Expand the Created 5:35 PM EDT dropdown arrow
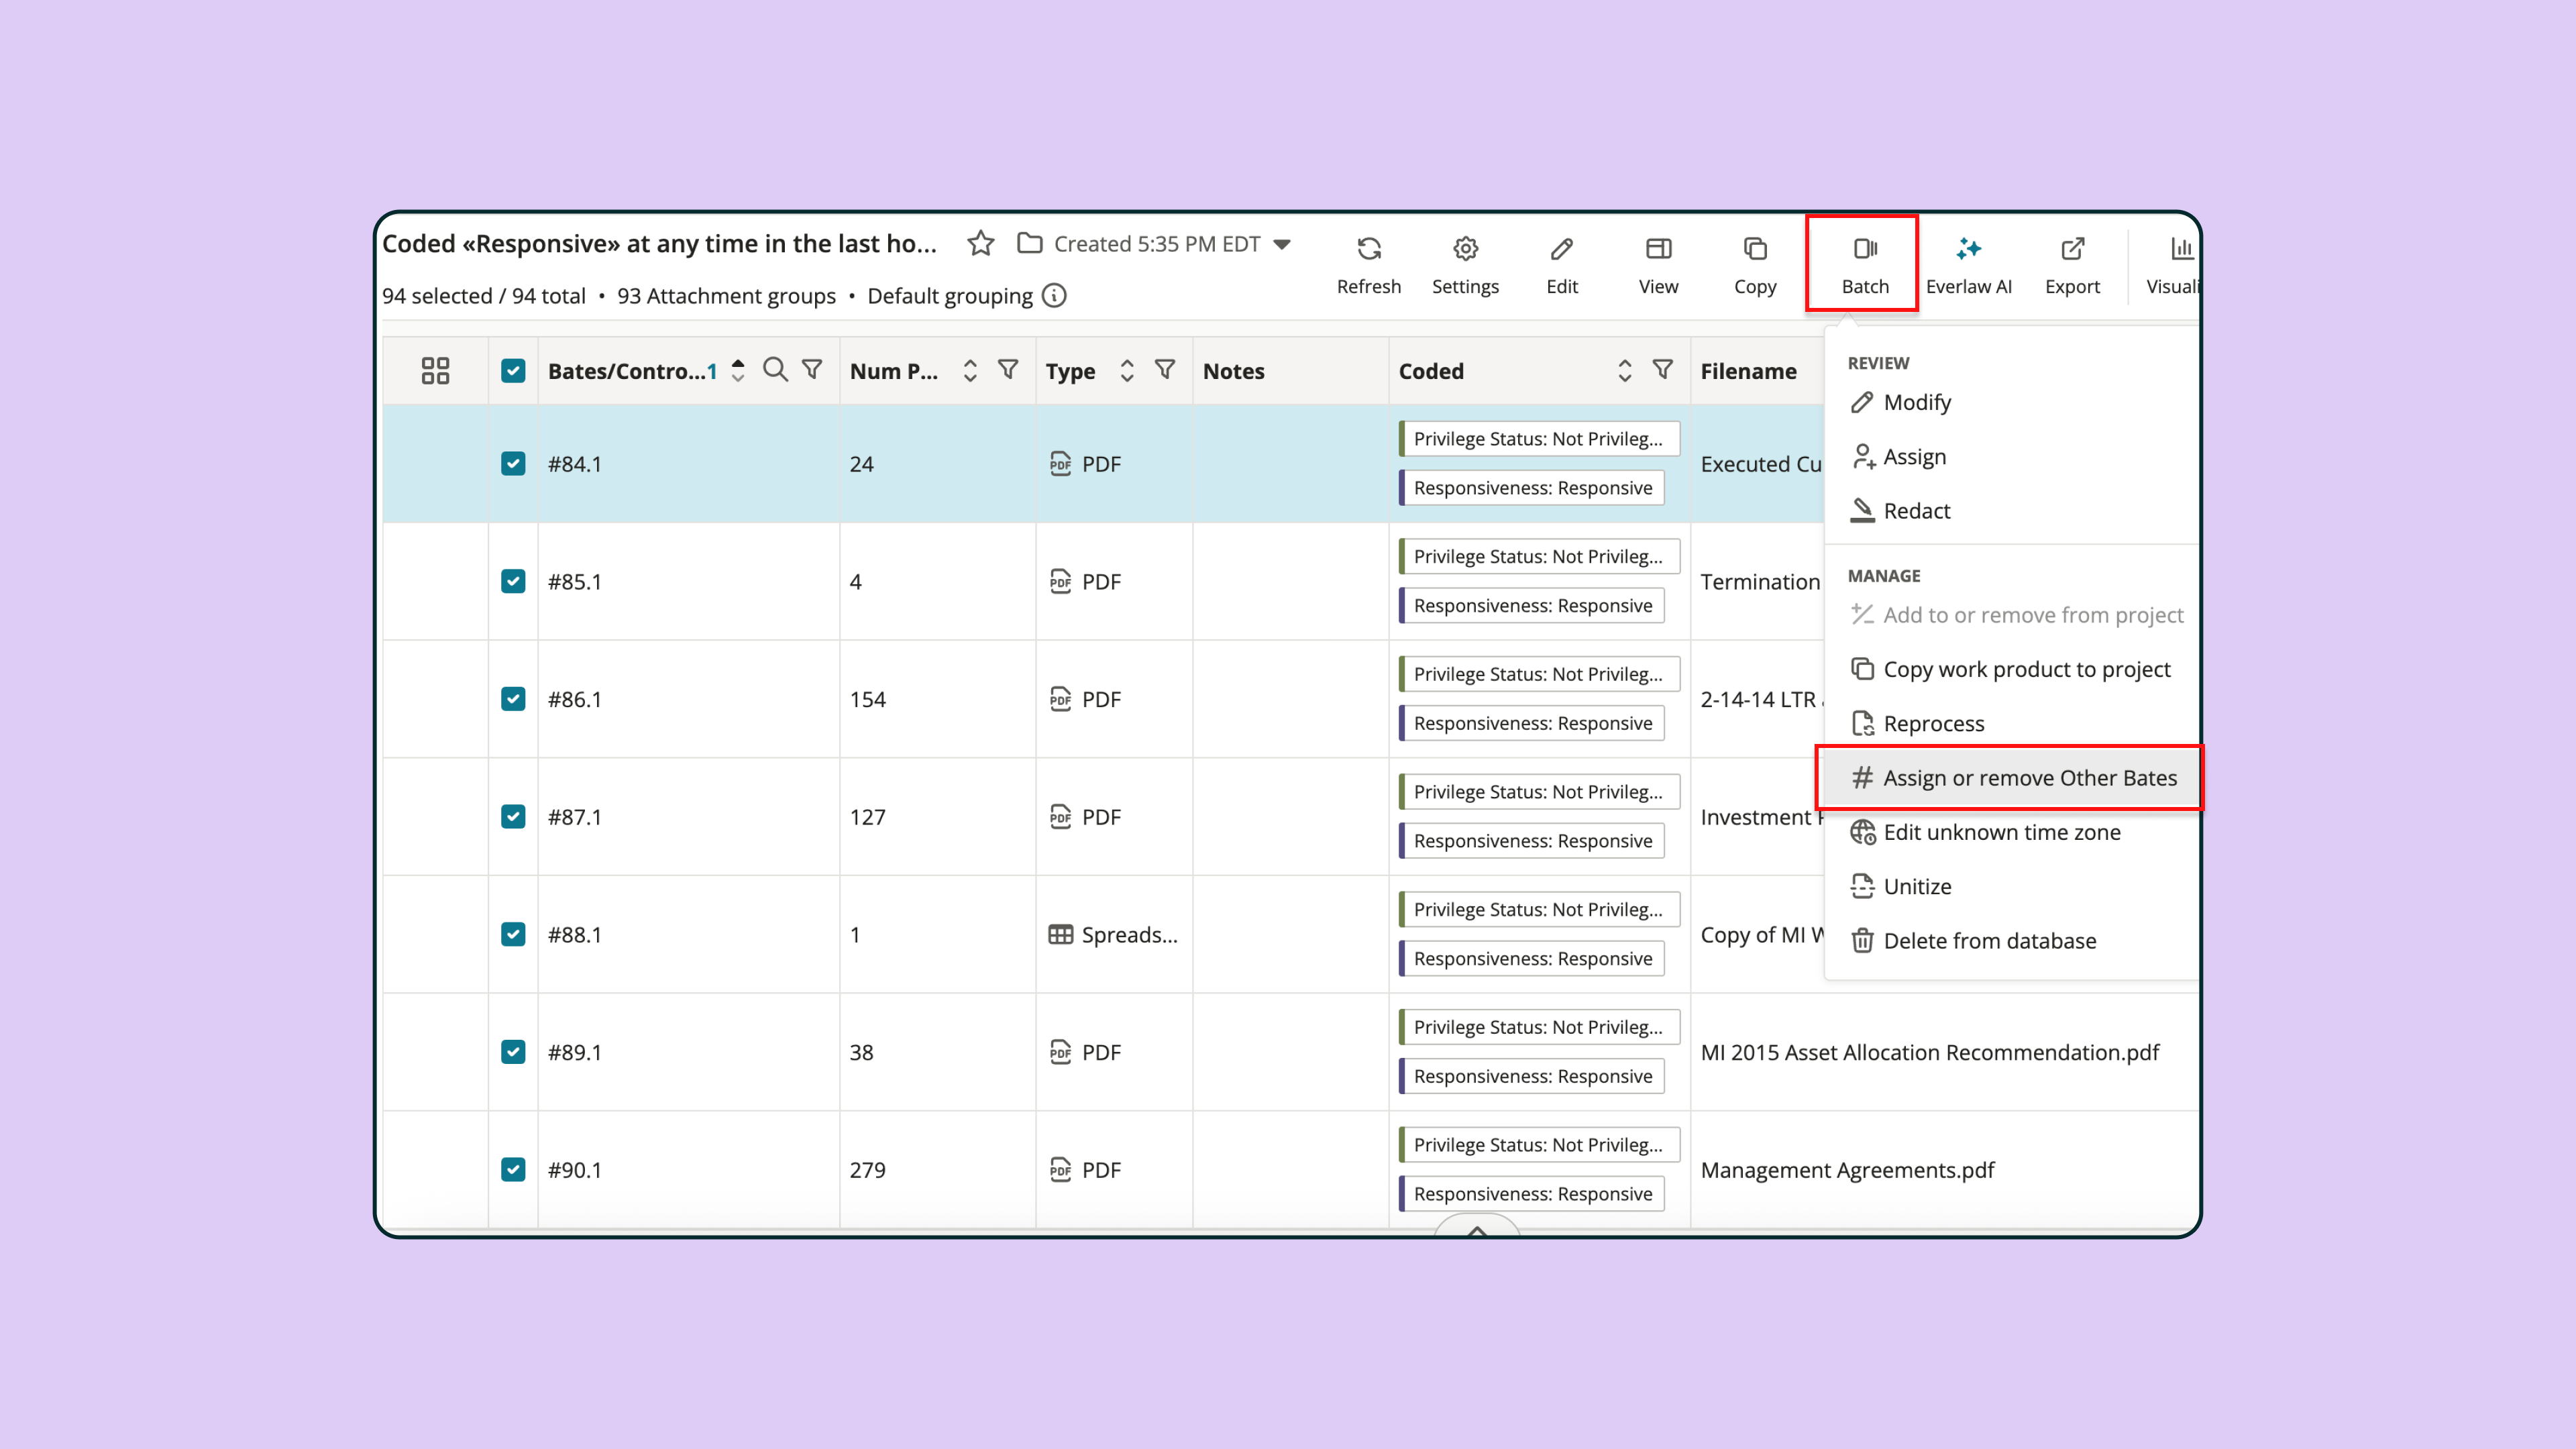The width and height of the screenshot is (2576, 1449). (x=1282, y=245)
